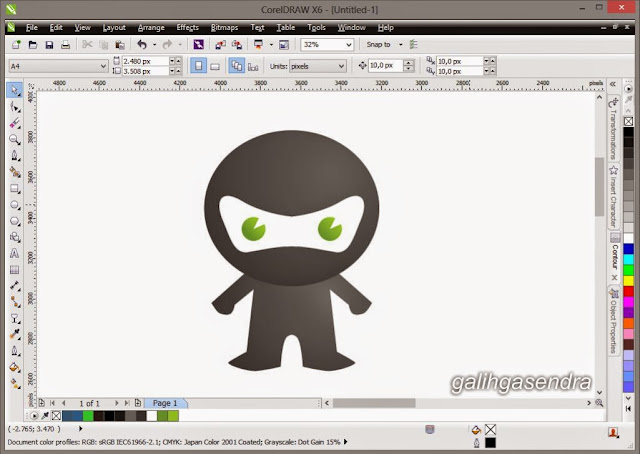Select the Blend interactive tool

[14, 318]
